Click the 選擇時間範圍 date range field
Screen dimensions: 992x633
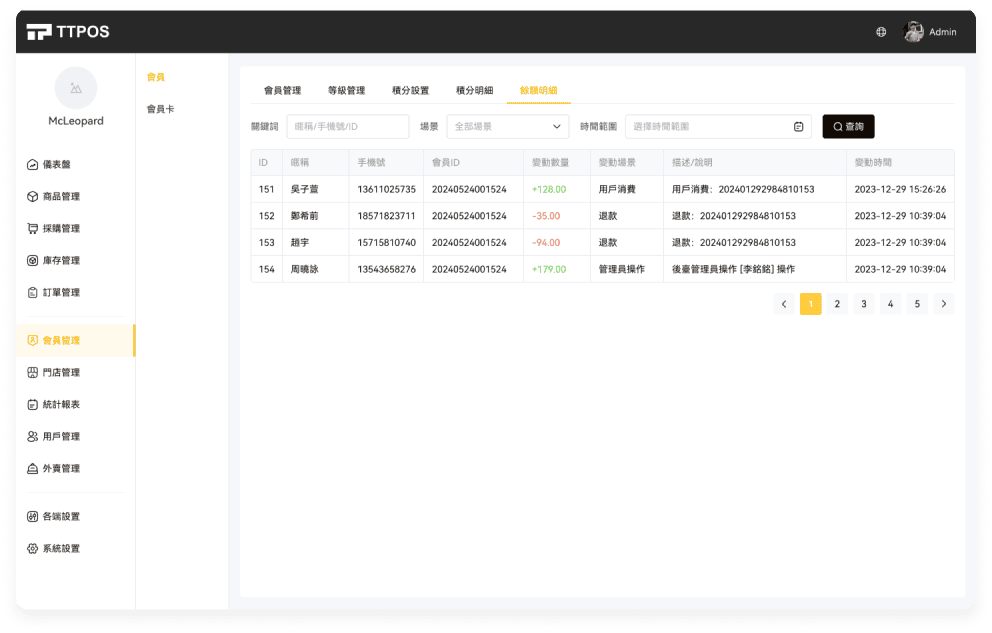[x=708, y=127]
